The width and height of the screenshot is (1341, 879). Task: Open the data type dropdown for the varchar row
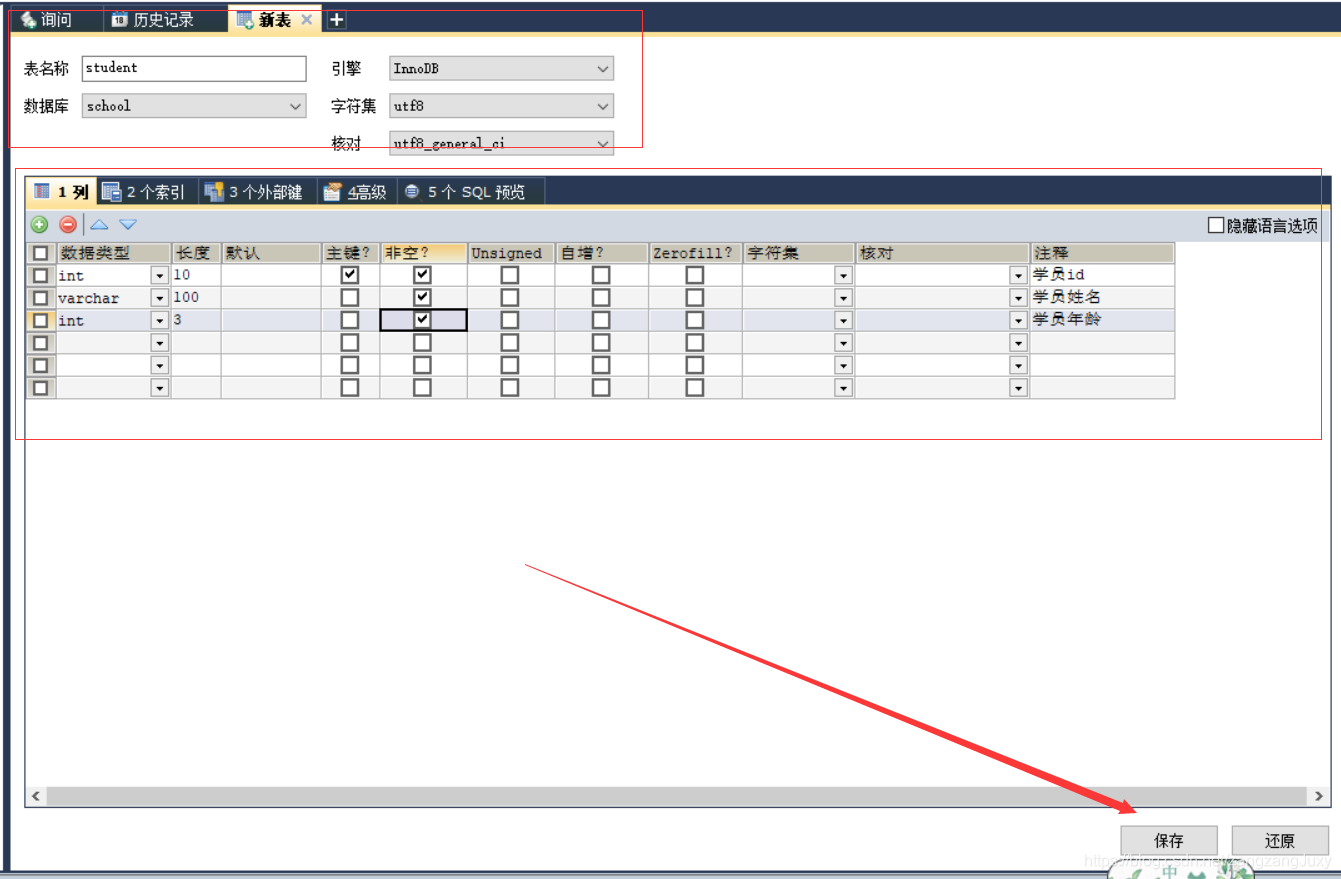[x=160, y=297]
